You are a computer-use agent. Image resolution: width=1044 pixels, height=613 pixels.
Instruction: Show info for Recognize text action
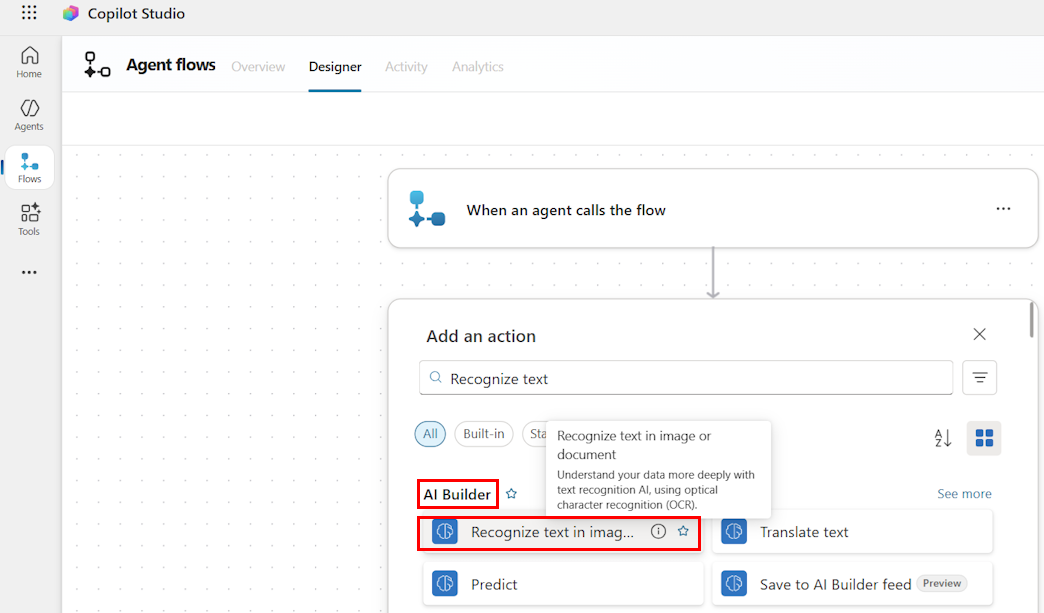[658, 531]
